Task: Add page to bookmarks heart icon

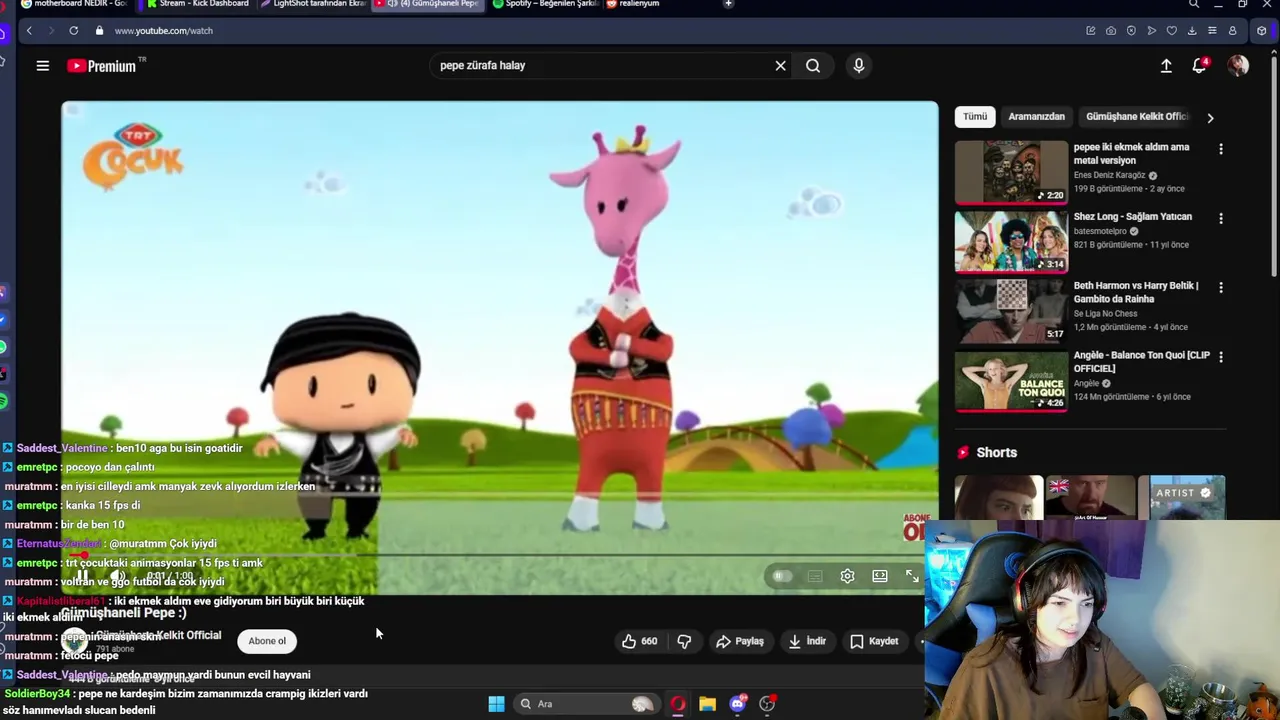Action: pyautogui.click(x=1172, y=31)
